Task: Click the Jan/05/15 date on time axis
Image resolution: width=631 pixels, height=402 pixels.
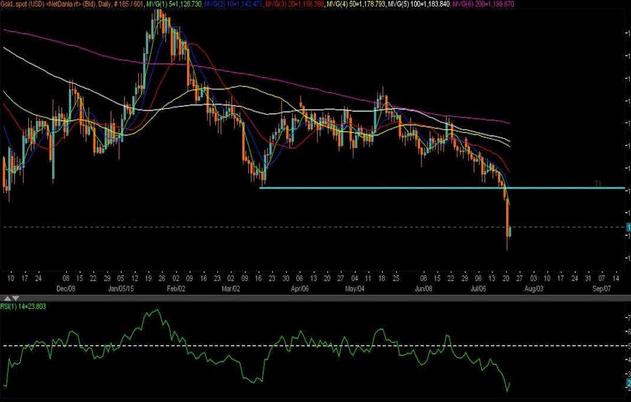Action: coord(124,285)
